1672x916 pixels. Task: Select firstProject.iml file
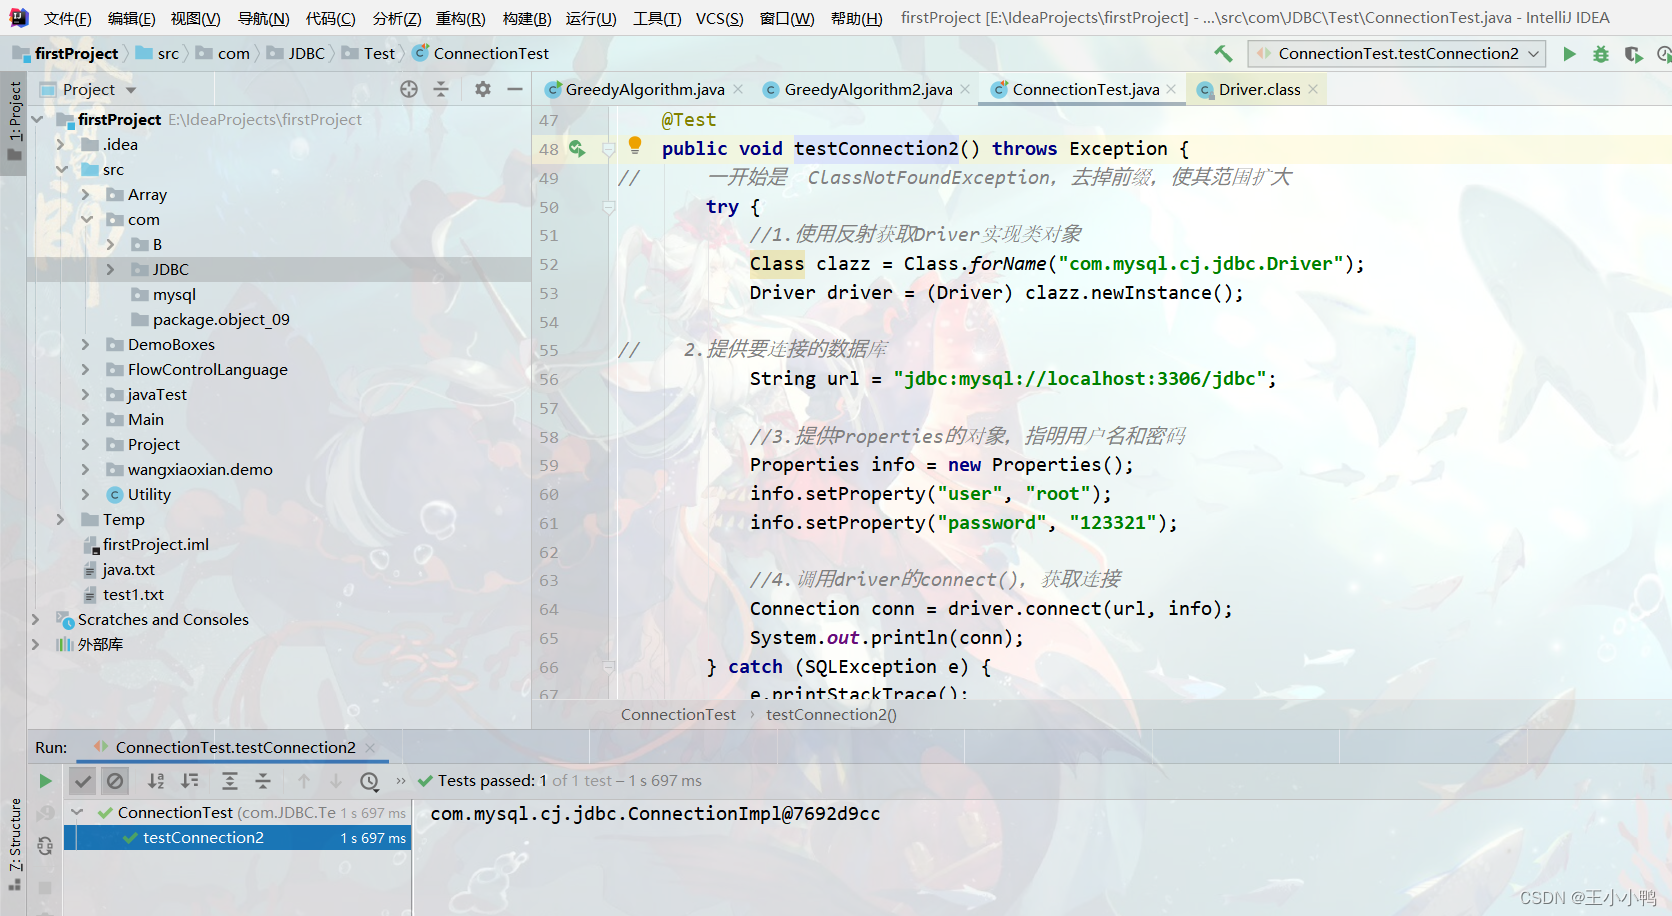click(x=156, y=545)
